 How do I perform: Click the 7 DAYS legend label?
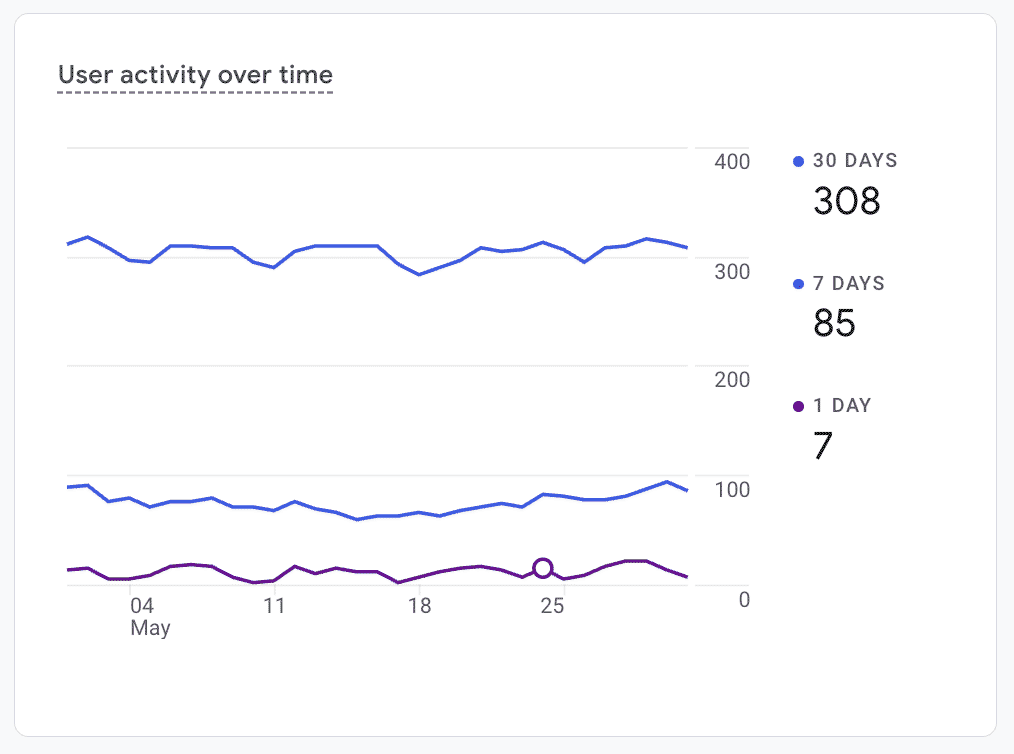[849, 284]
